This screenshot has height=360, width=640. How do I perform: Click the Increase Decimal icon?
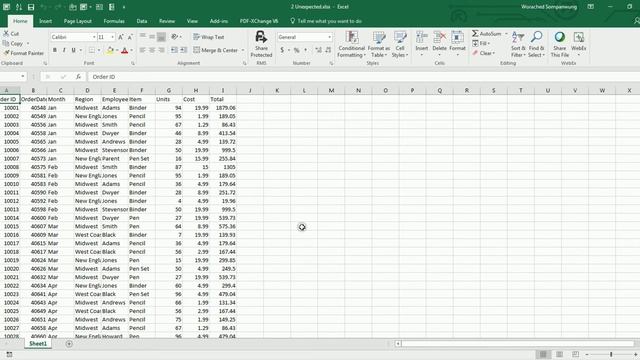point(318,50)
